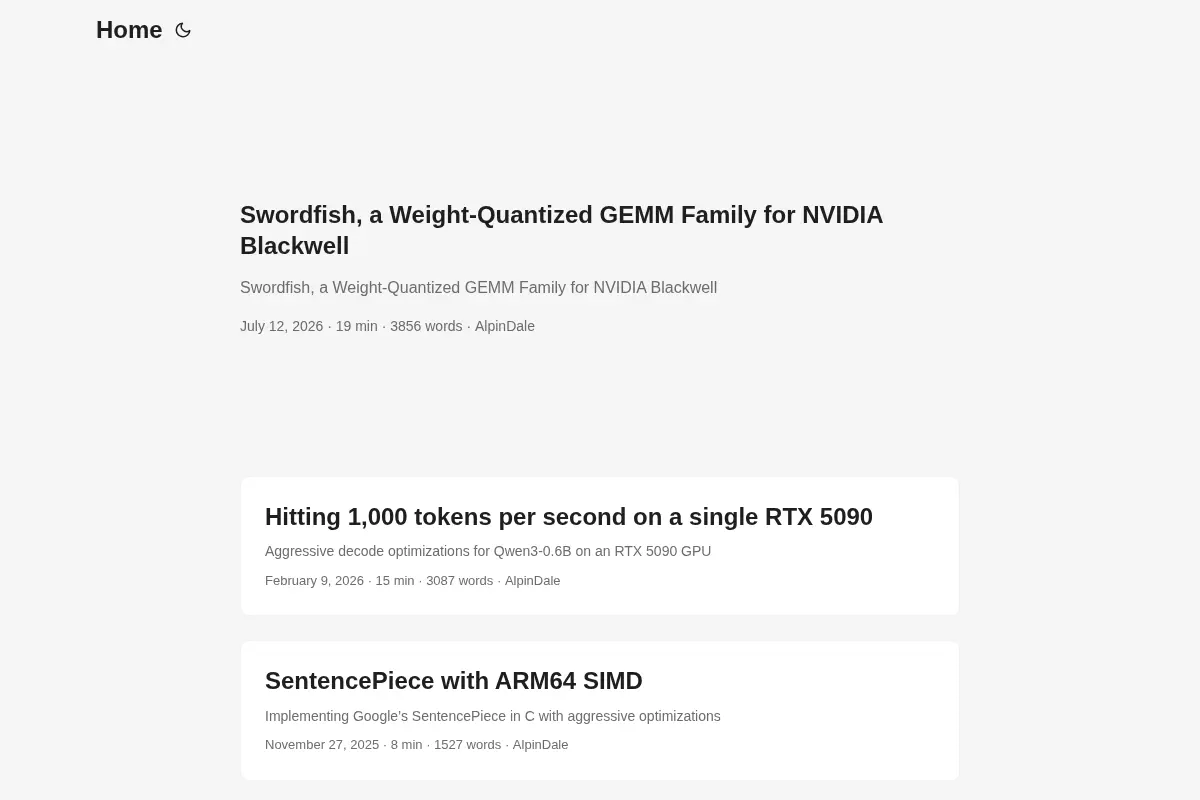
Task: Select AlpinDale author on the Swordfish post
Action: pos(505,326)
